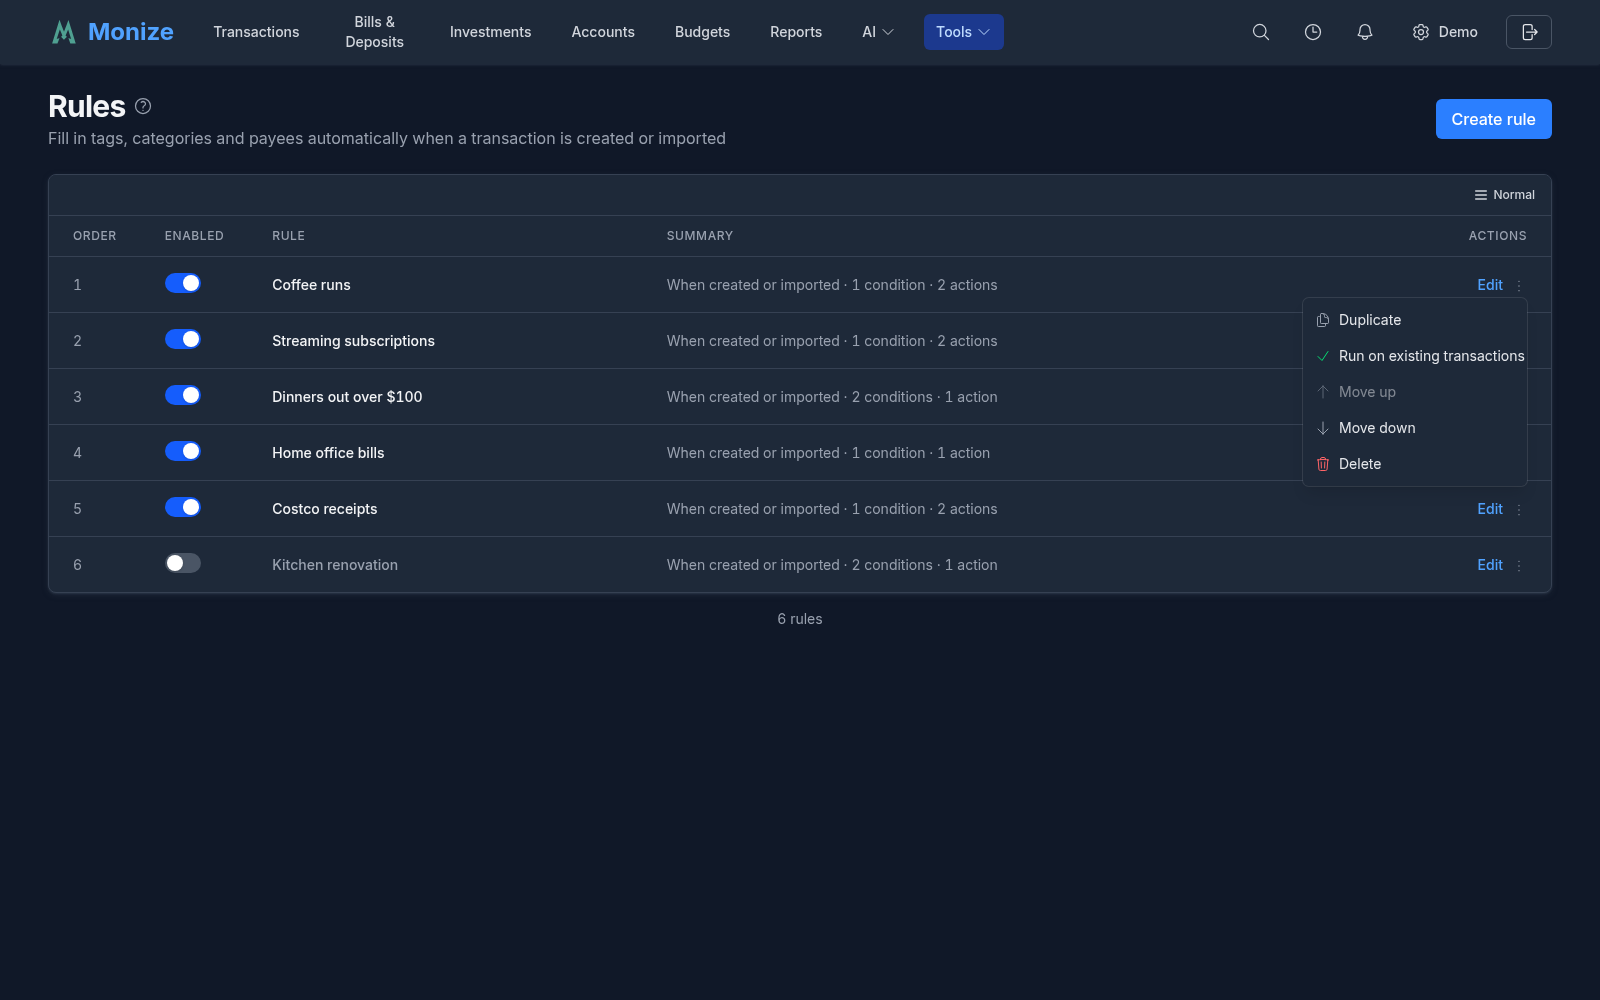Enable the Kitchen renovation rule toggle
This screenshot has width=1600, height=1000.
click(183, 563)
